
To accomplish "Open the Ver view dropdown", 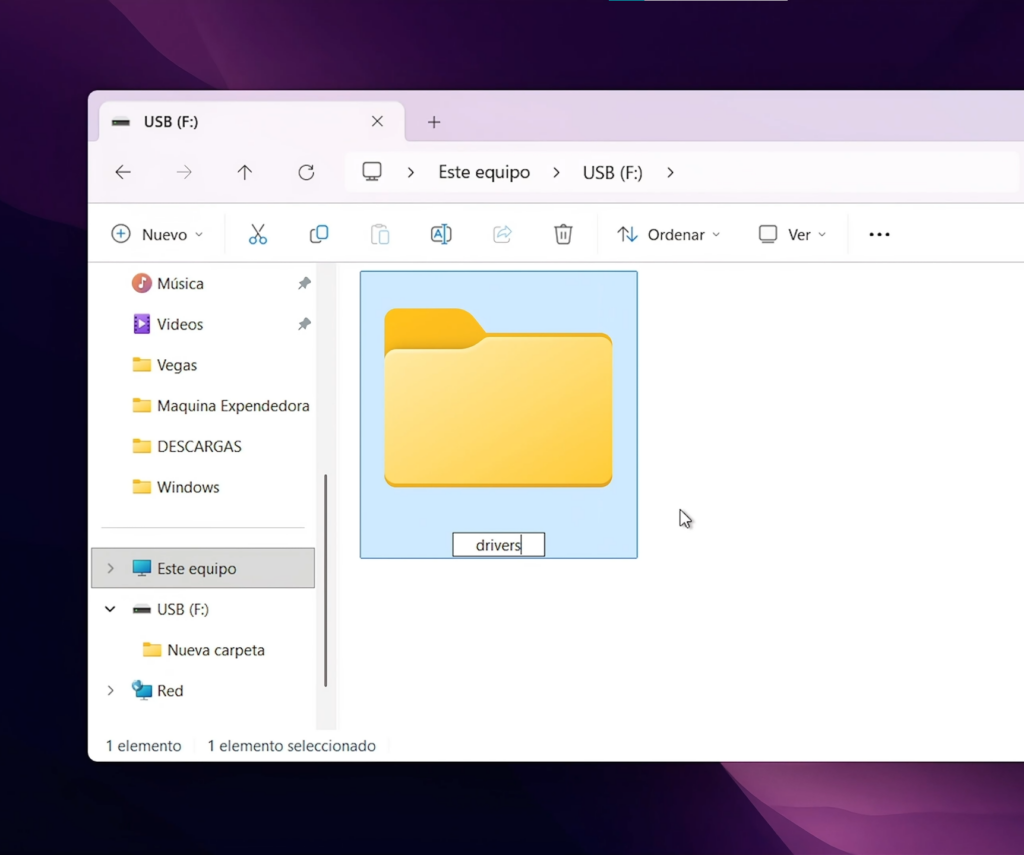I will point(793,234).
